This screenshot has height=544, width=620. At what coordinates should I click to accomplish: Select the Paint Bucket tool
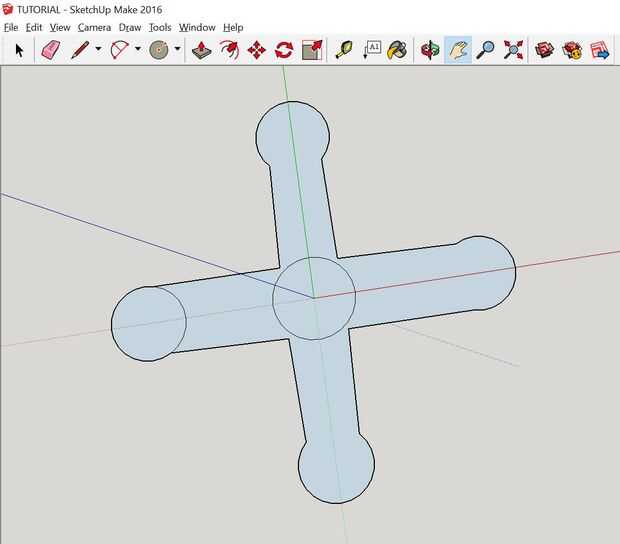tap(397, 50)
